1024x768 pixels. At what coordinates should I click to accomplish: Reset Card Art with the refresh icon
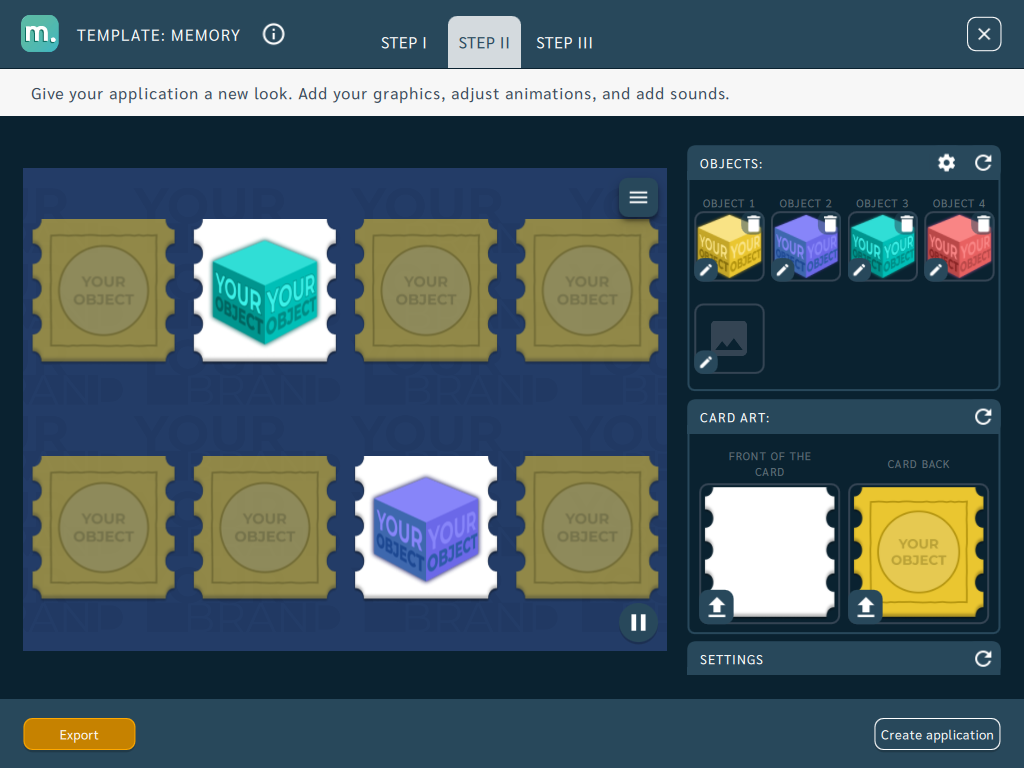pyautogui.click(x=983, y=417)
